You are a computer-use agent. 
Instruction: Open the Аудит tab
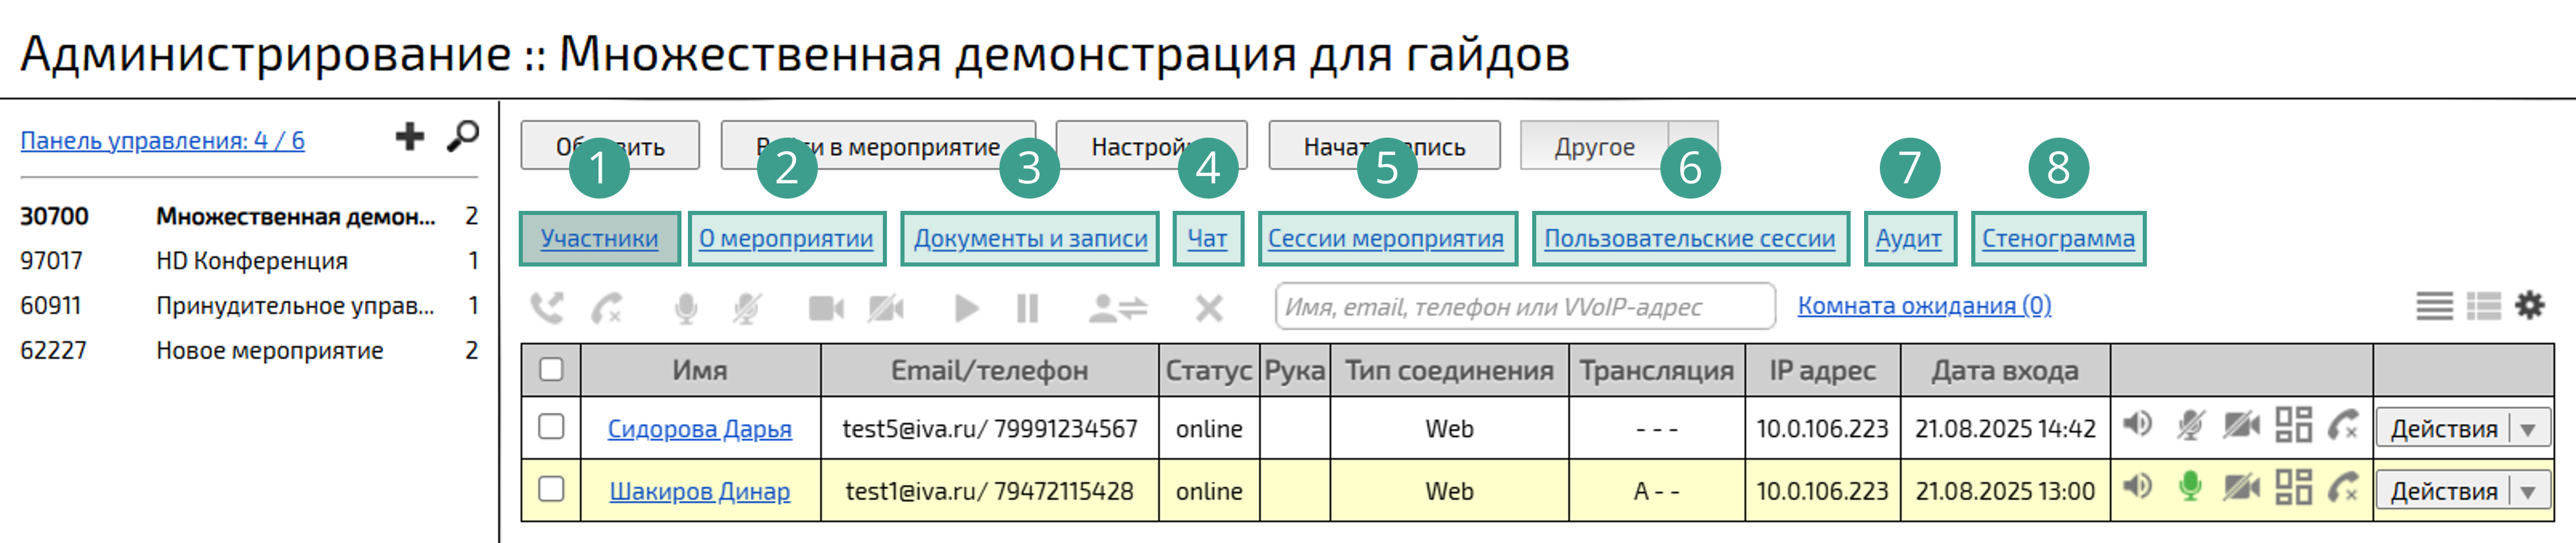click(x=1908, y=239)
